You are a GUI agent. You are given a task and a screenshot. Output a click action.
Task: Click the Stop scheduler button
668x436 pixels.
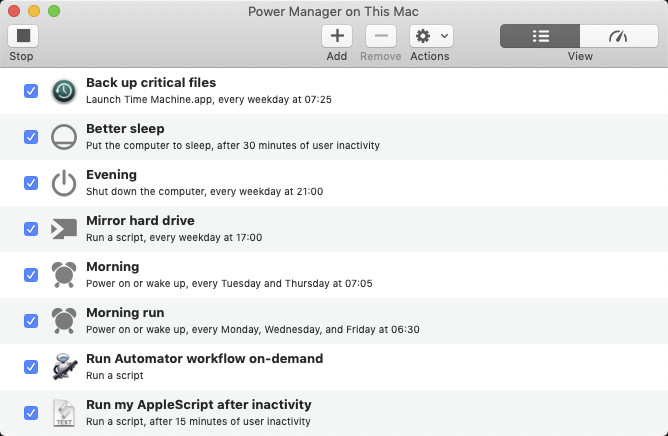tap(23, 36)
